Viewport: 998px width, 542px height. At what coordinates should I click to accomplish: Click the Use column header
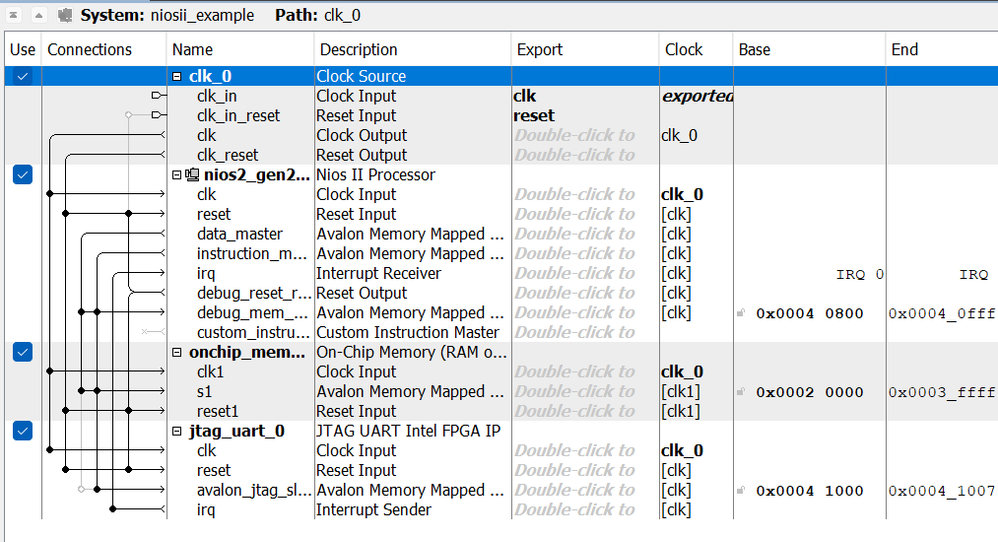[23, 49]
